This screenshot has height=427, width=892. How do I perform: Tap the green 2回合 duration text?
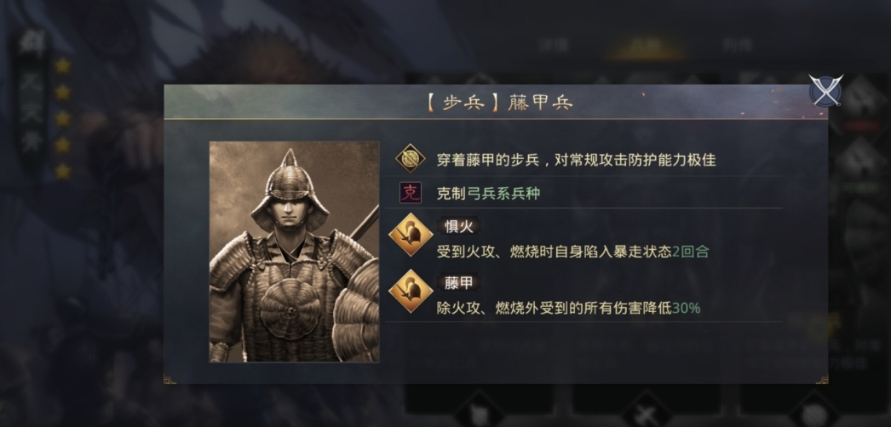(691, 251)
